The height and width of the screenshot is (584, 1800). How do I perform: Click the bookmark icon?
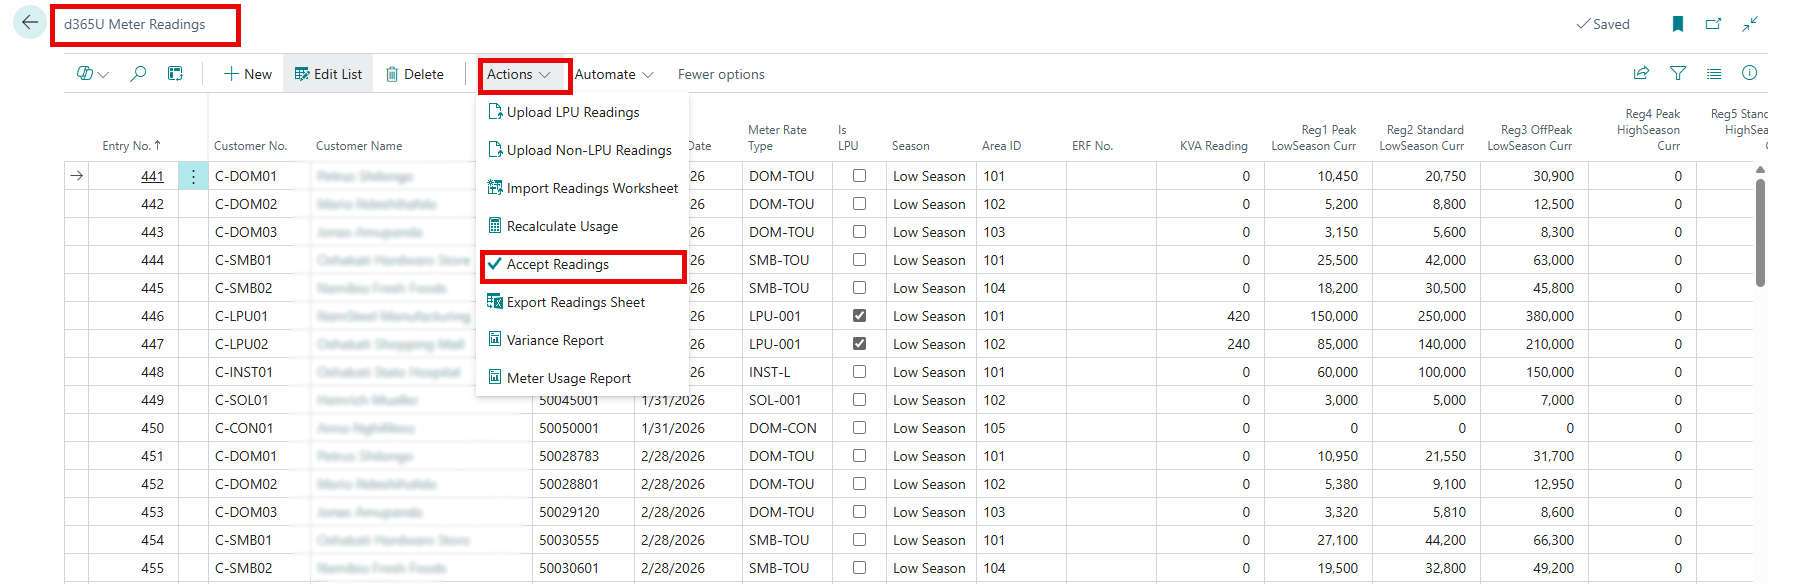[1678, 24]
